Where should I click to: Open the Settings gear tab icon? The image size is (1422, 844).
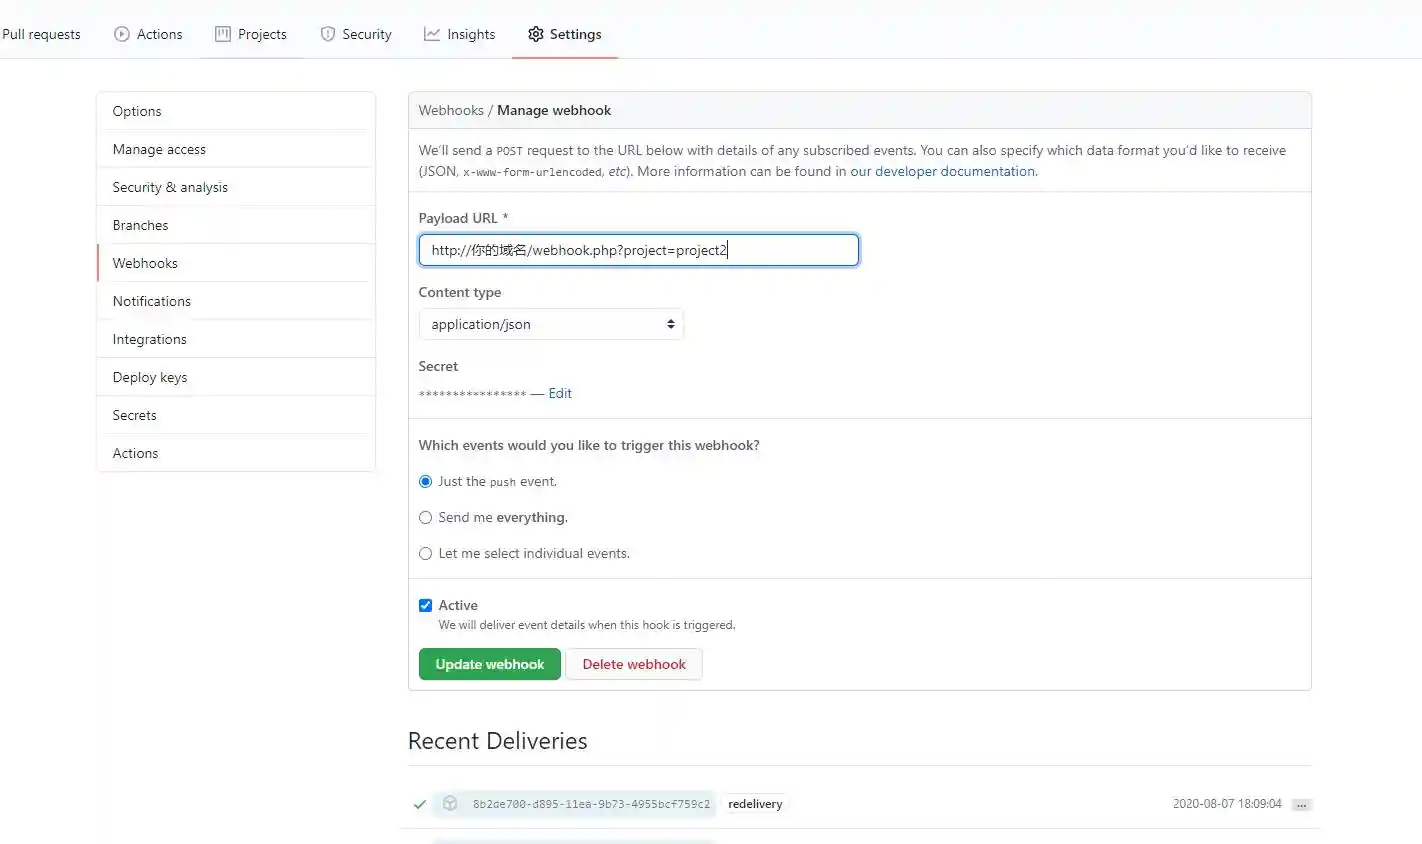tap(535, 33)
